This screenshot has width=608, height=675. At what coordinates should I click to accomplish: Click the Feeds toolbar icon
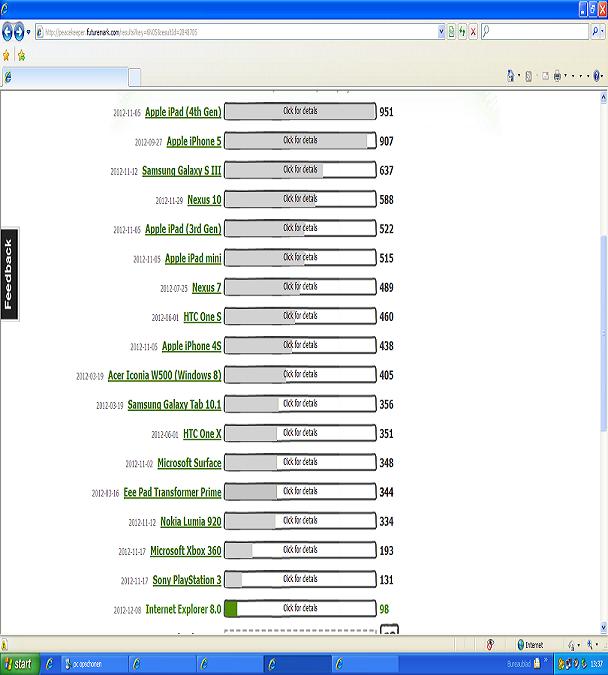pyautogui.click(x=528, y=77)
